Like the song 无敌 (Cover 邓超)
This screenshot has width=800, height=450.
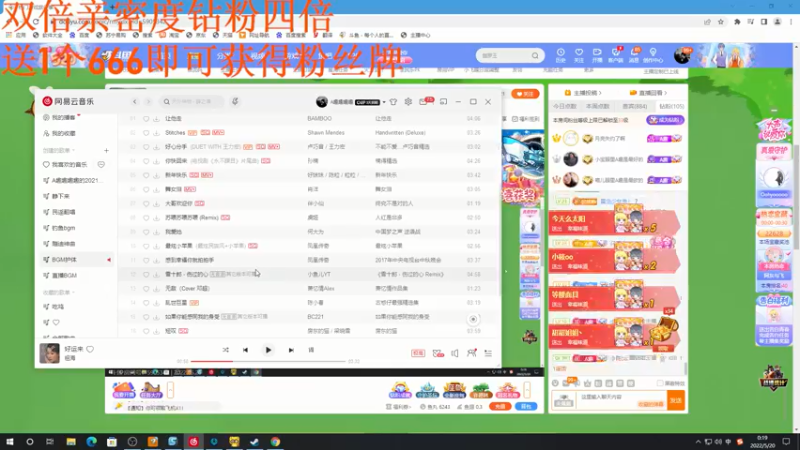point(146,288)
